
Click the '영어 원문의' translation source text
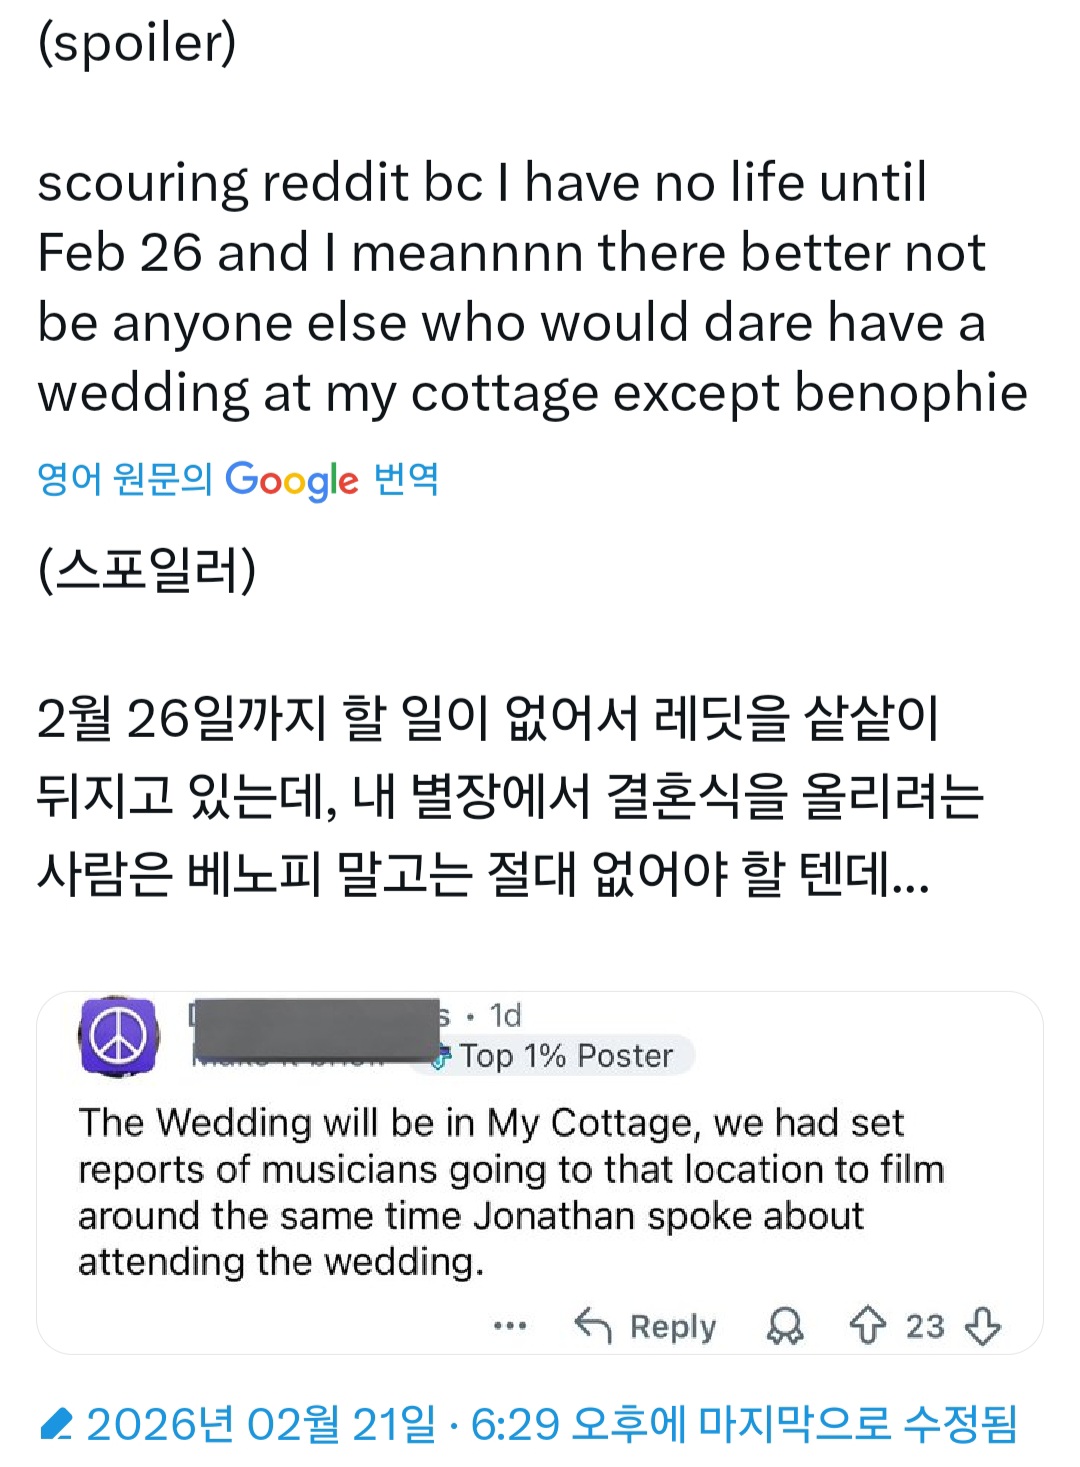click(124, 480)
